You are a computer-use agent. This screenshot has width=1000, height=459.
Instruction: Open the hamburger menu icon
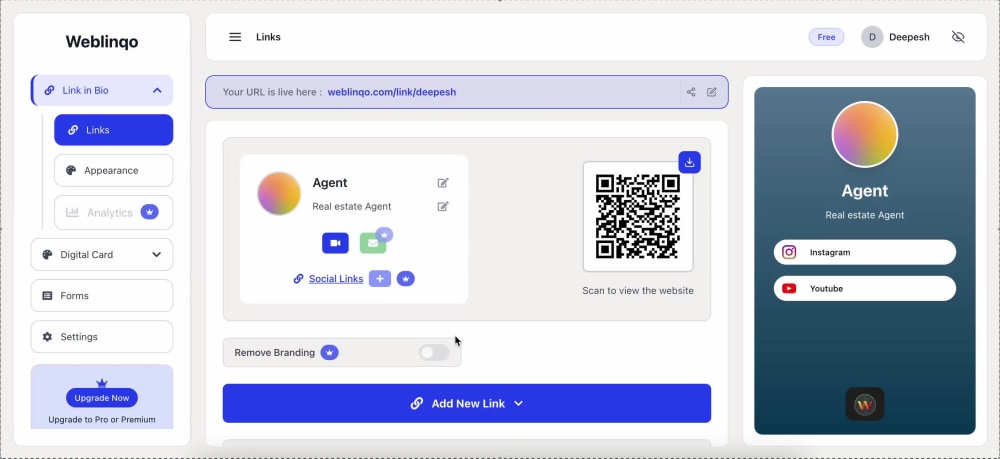point(235,37)
